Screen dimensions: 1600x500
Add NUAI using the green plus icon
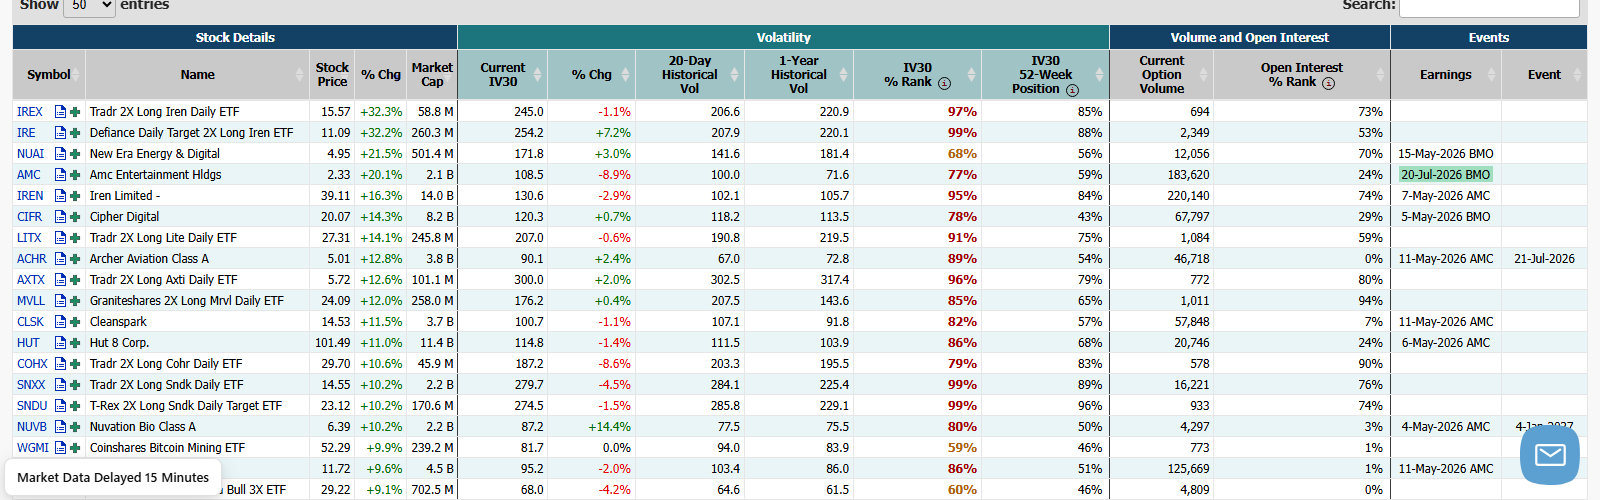coord(75,154)
